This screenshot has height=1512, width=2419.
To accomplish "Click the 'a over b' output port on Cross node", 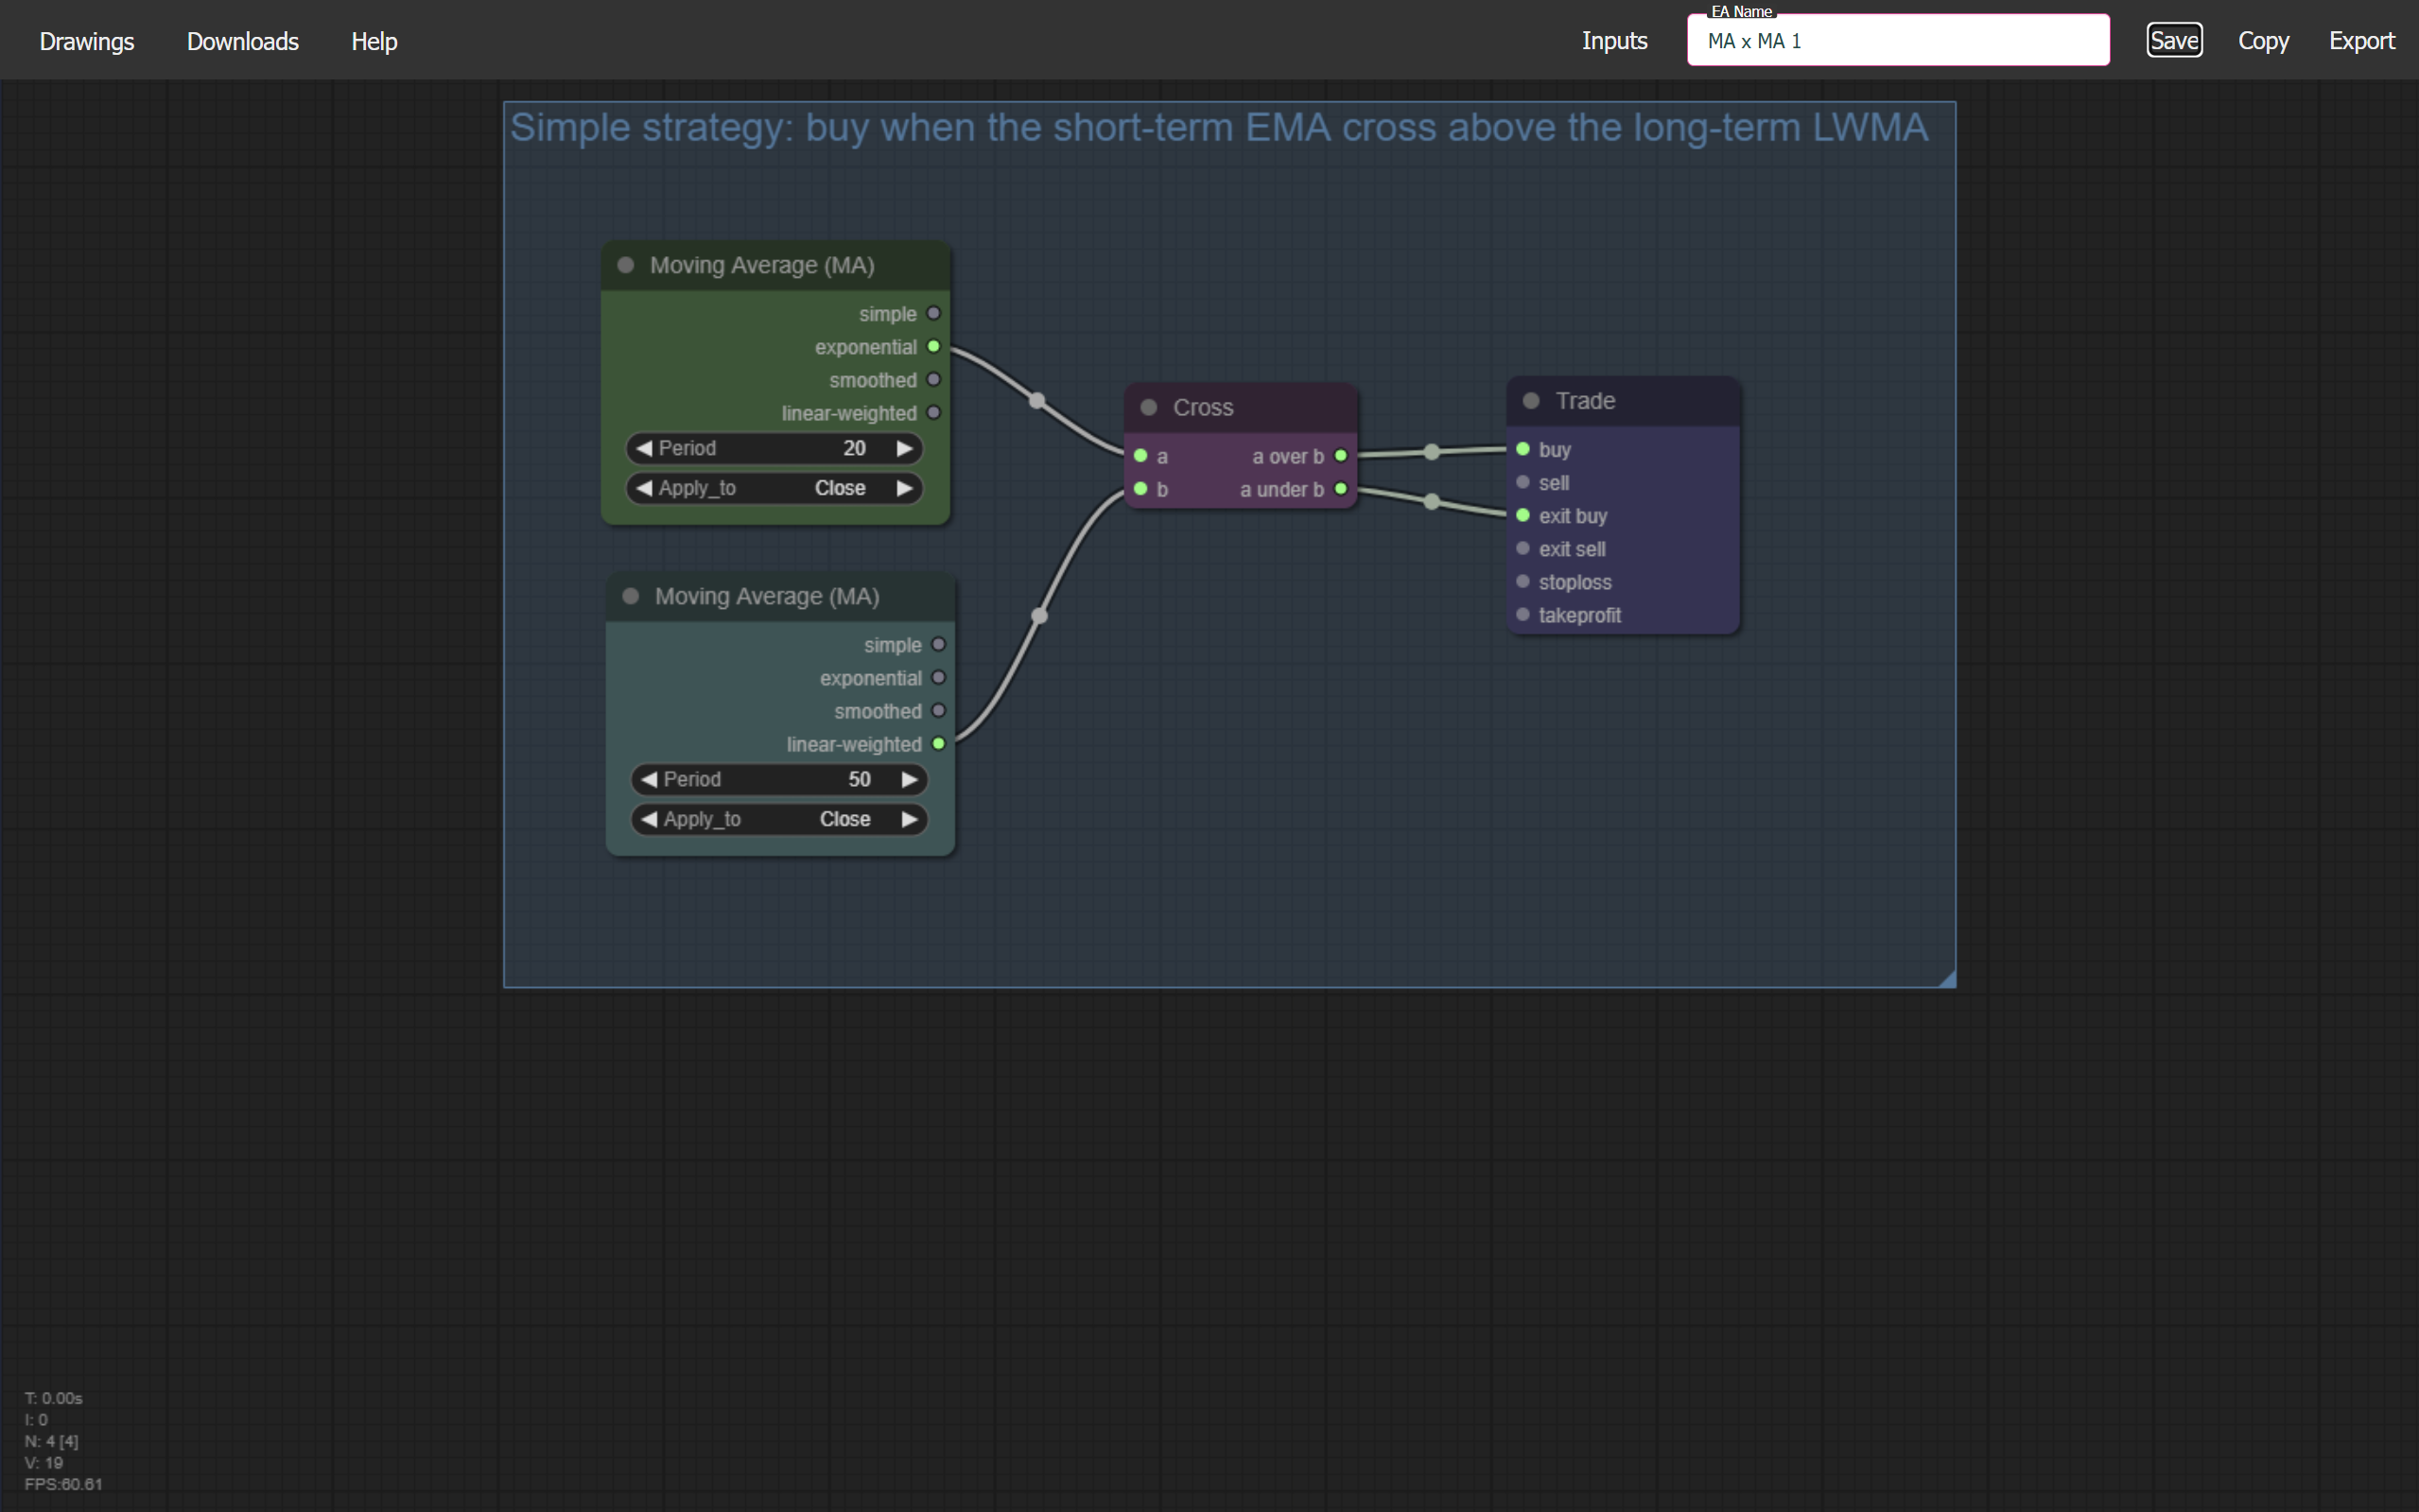I will [1342, 455].
